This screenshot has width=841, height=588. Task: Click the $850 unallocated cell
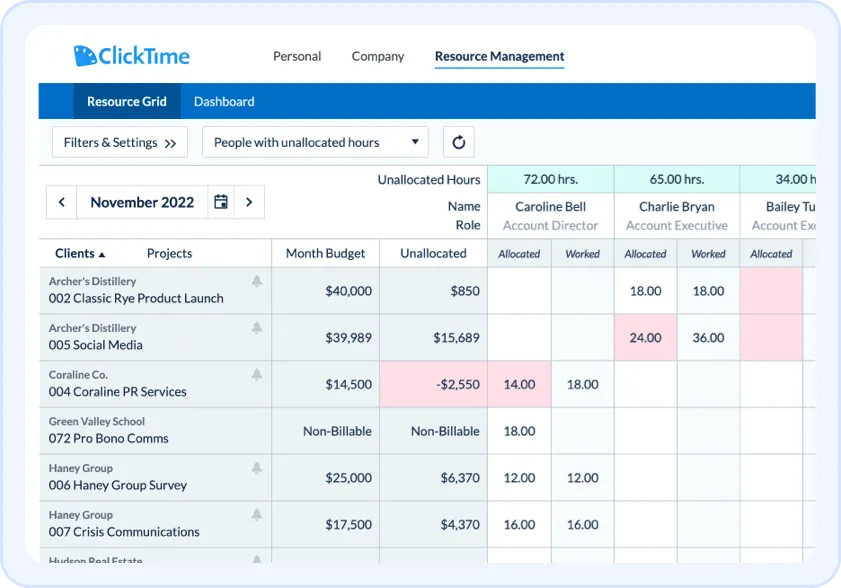pos(433,291)
